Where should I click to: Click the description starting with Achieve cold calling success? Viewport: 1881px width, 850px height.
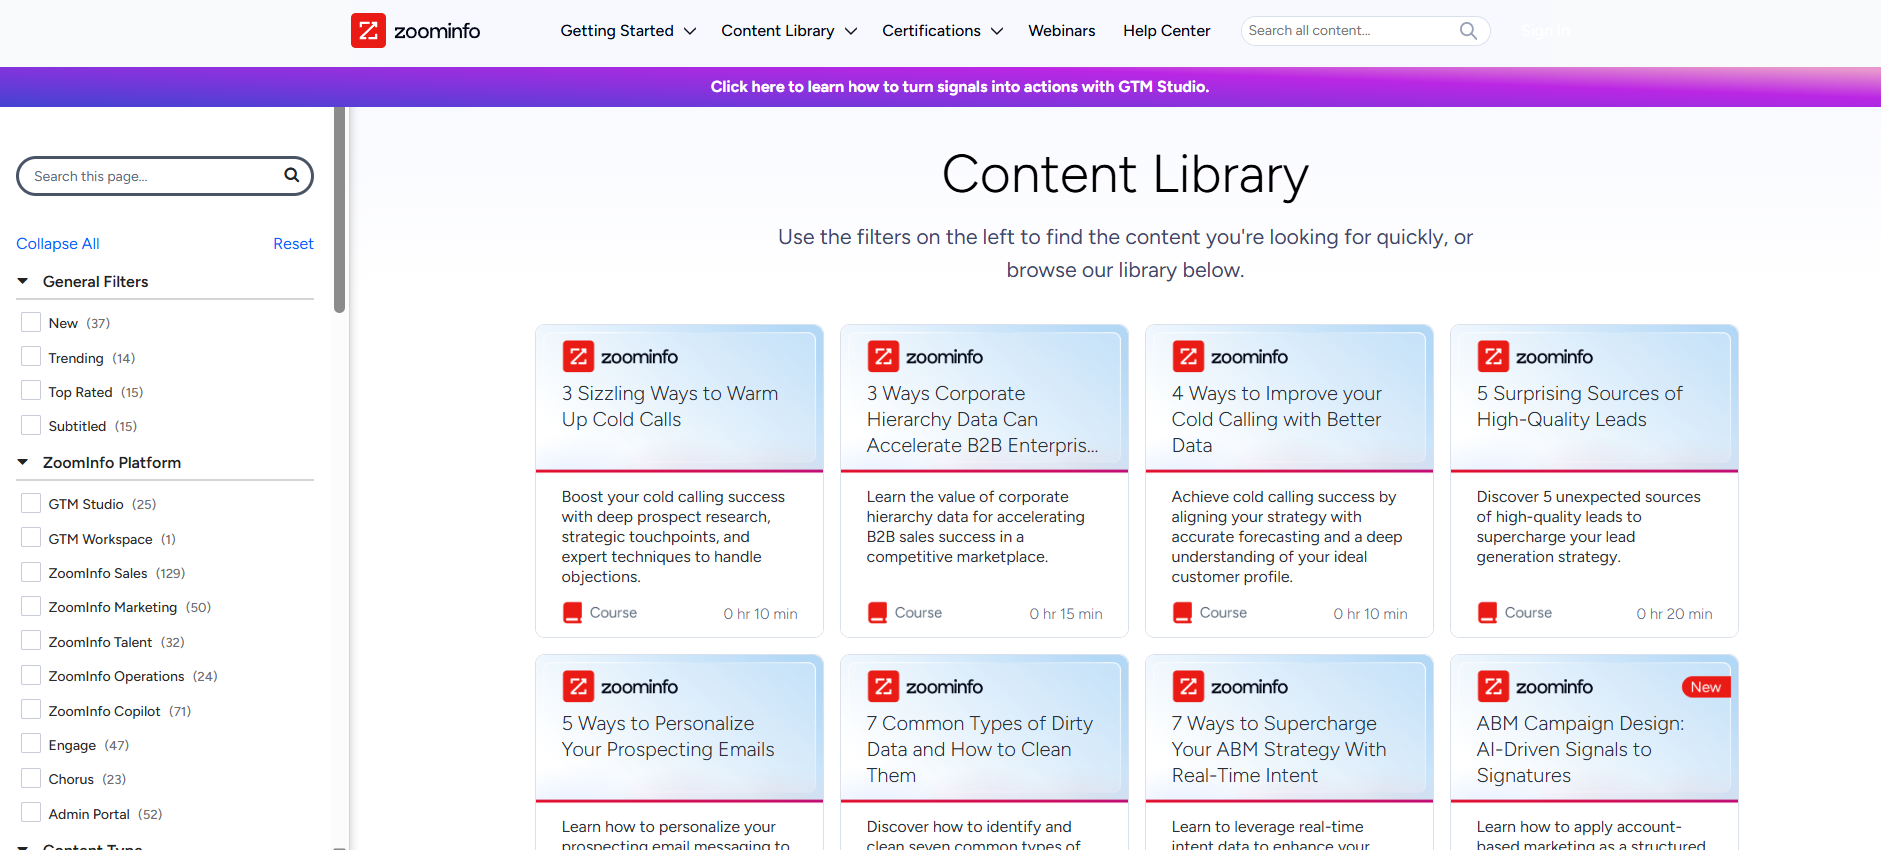(x=1287, y=537)
